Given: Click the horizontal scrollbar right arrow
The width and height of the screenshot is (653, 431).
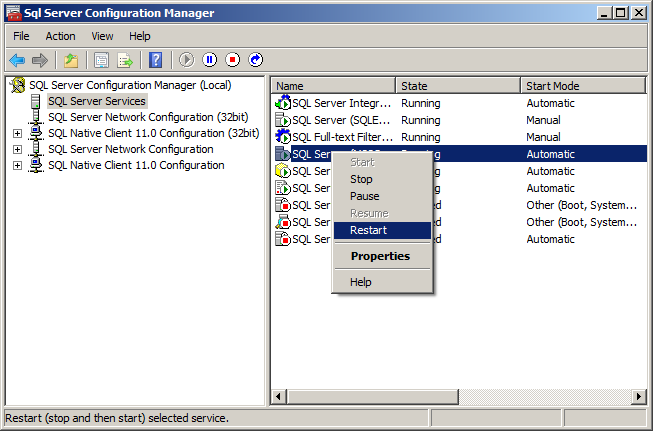Looking at the screenshot, I should click(x=638, y=396).
